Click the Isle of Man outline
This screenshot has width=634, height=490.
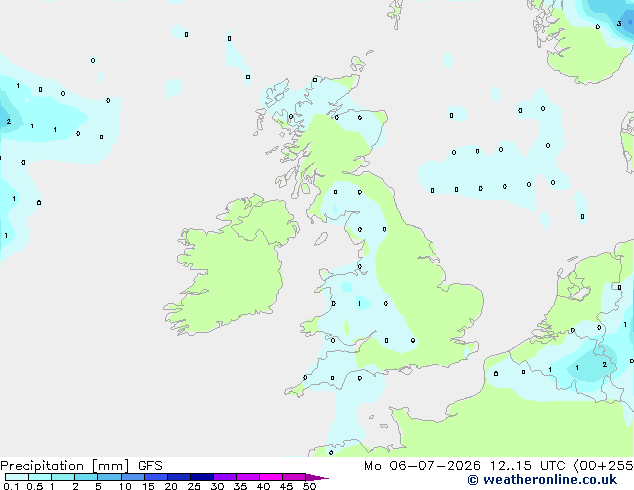321,239
